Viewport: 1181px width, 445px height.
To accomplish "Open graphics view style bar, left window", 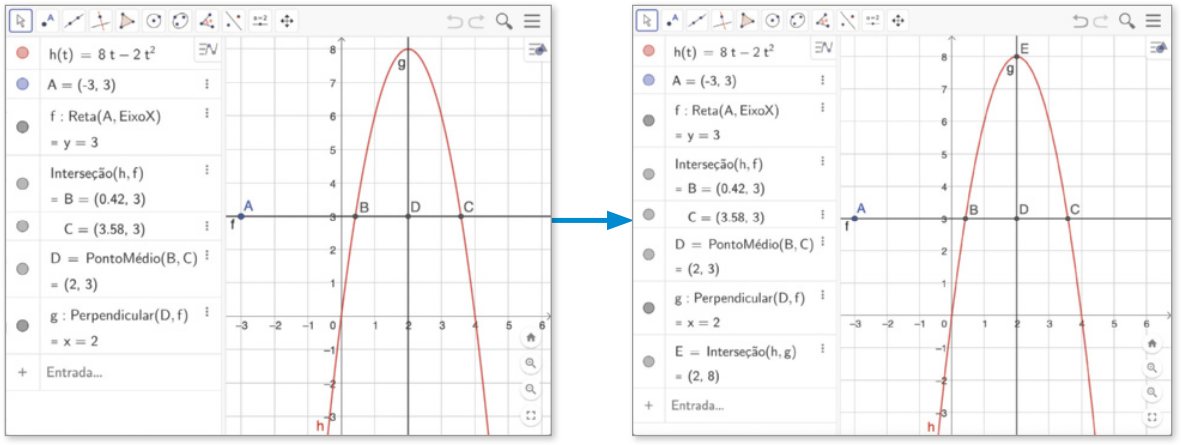I will (537, 50).
